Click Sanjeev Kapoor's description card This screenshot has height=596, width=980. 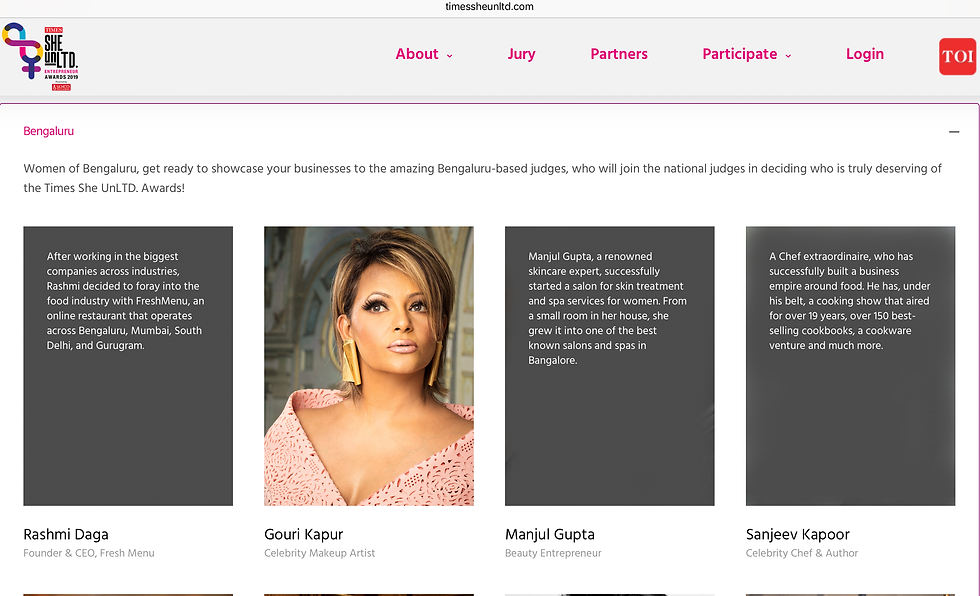(x=850, y=366)
